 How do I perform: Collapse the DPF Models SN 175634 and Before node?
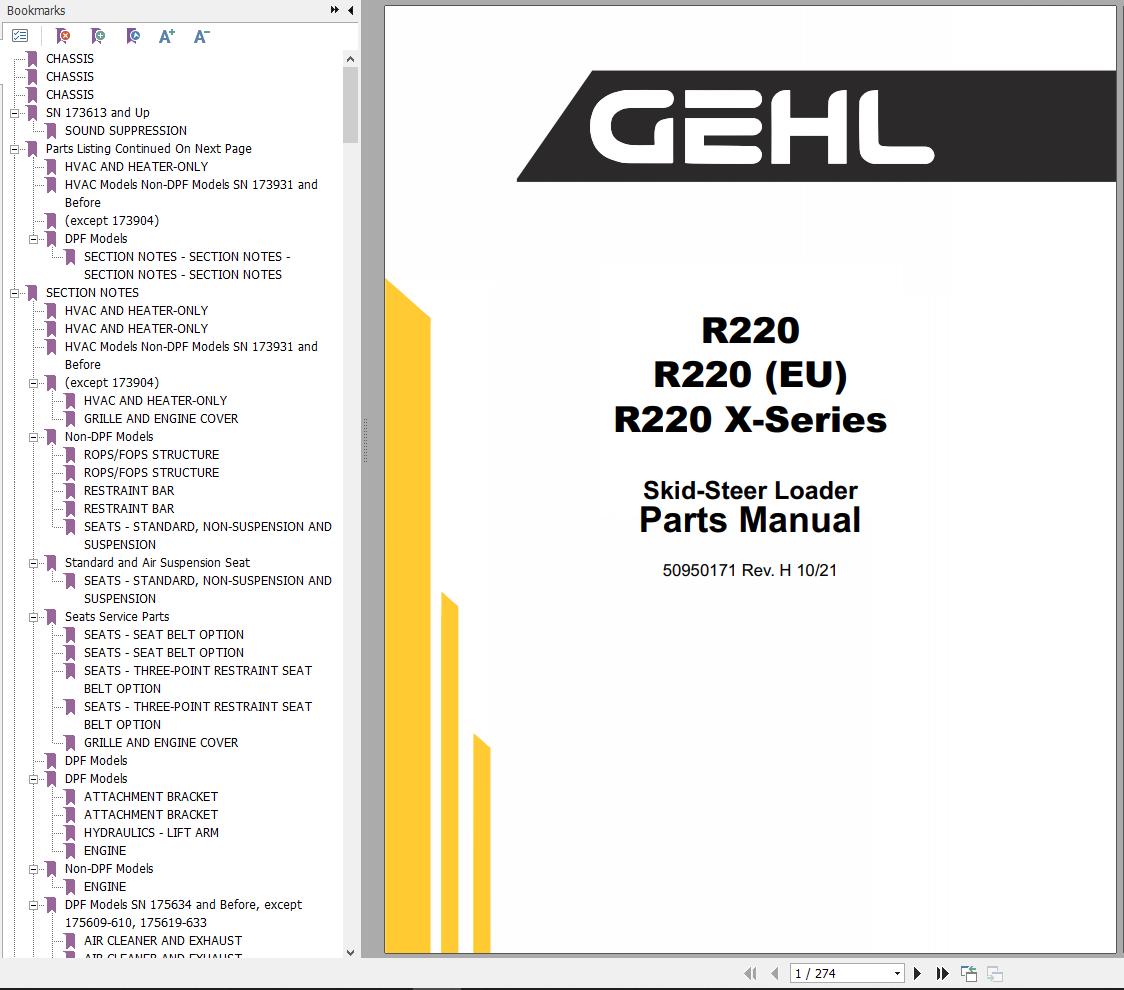[x=33, y=905]
